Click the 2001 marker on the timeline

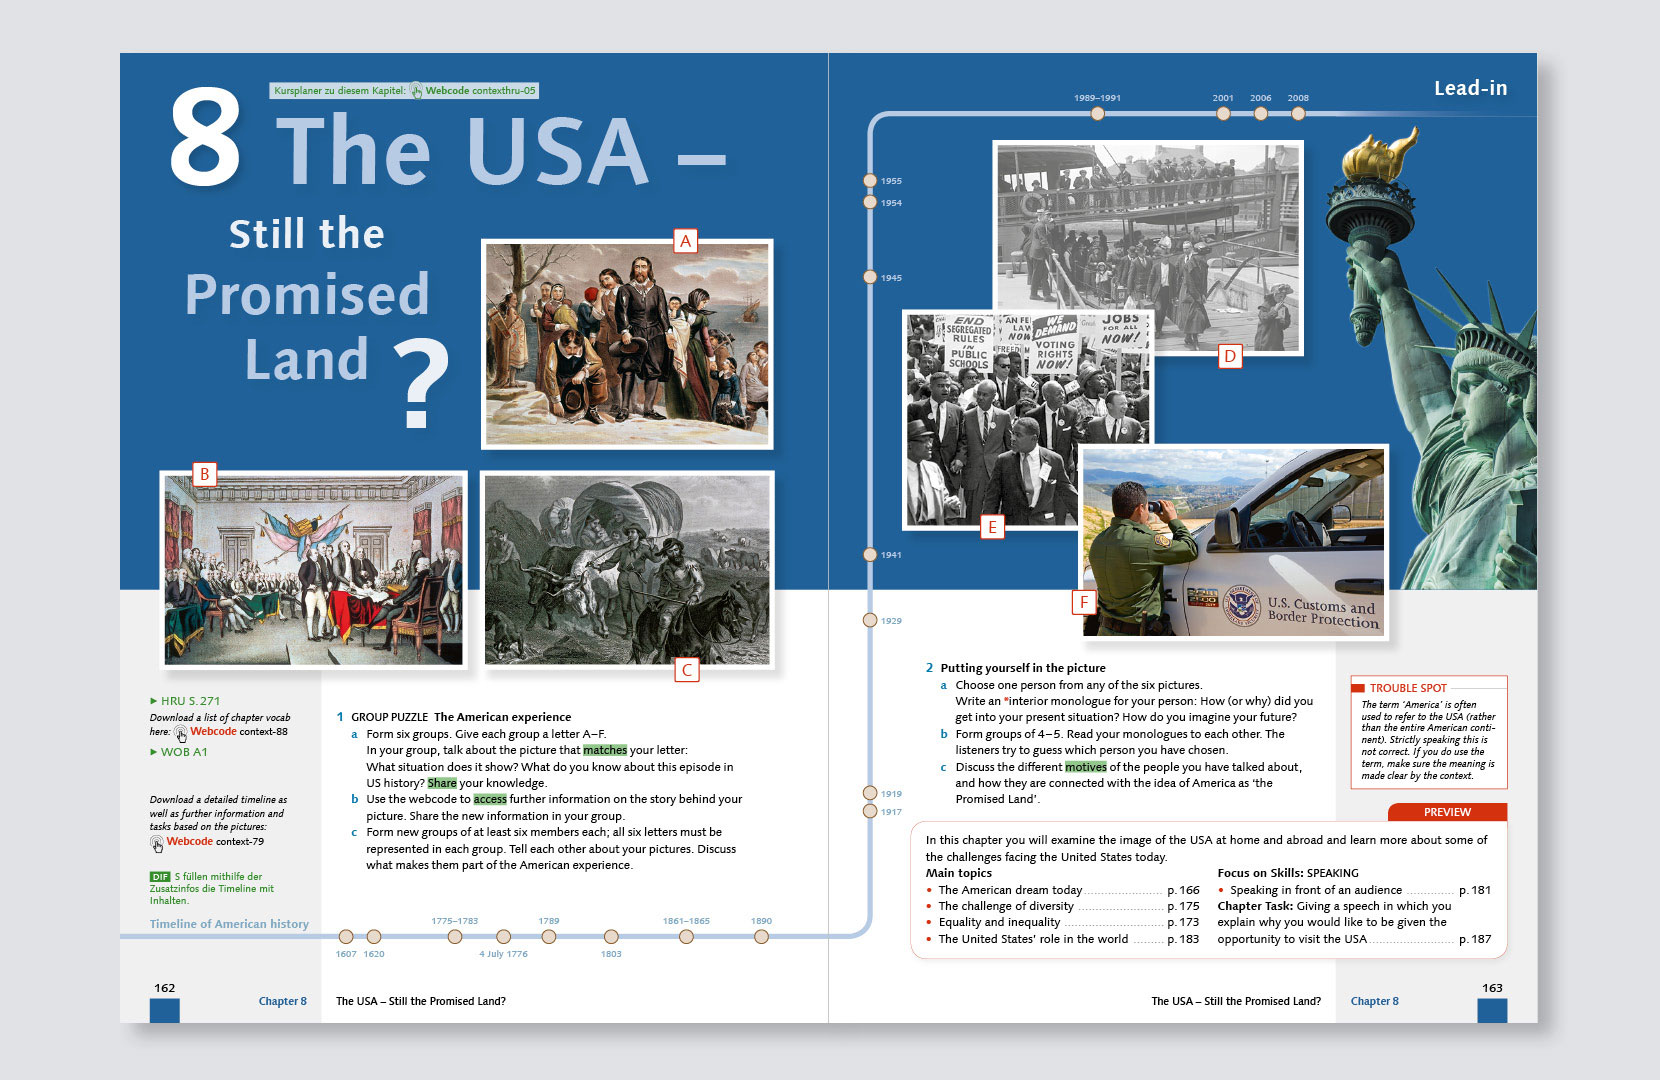(x=1223, y=114)
